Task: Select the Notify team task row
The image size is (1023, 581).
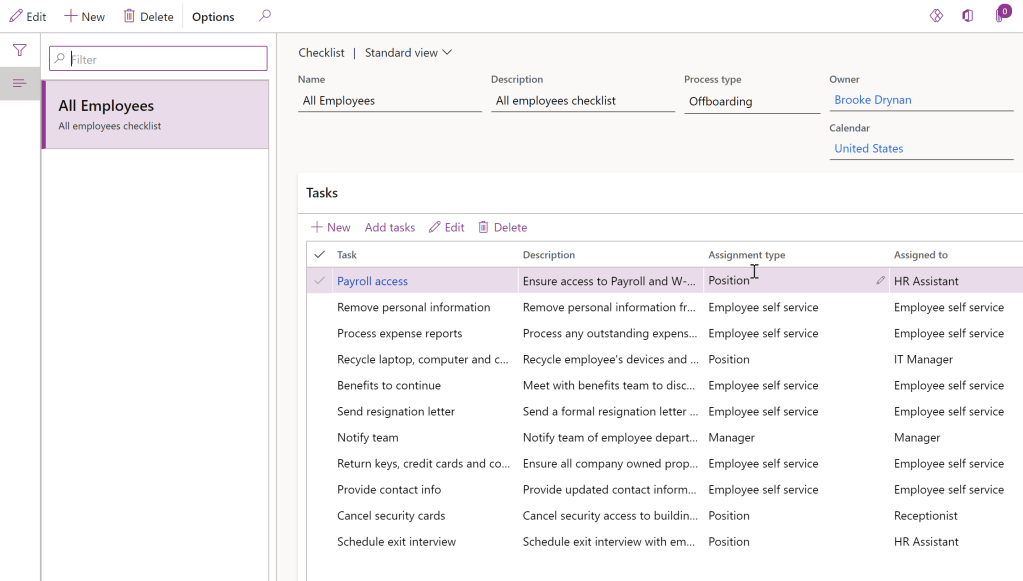Action: (x=368, y=437)
